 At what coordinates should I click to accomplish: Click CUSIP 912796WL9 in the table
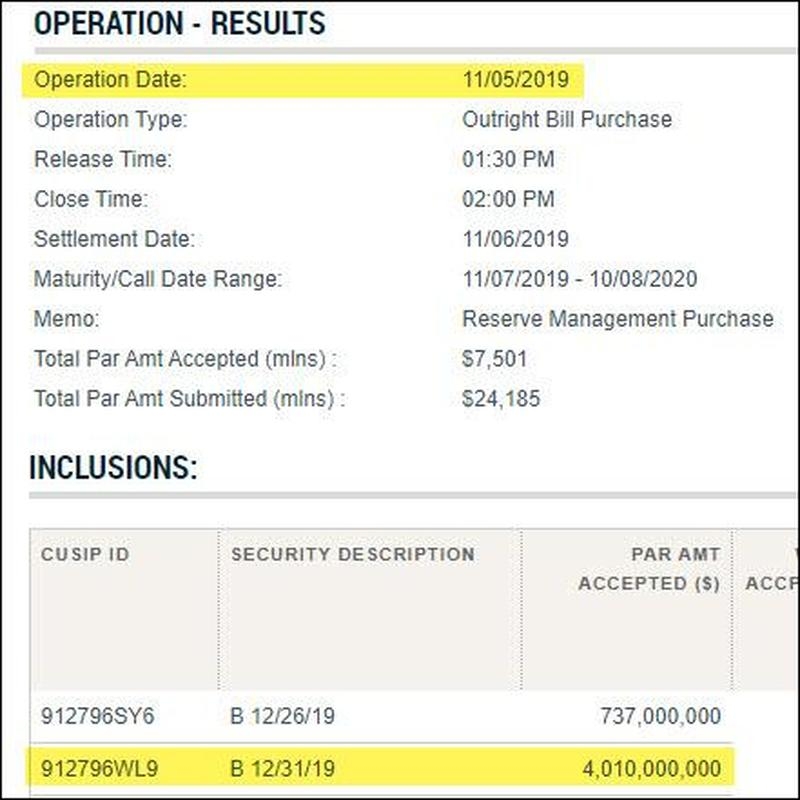coord(98,769)
